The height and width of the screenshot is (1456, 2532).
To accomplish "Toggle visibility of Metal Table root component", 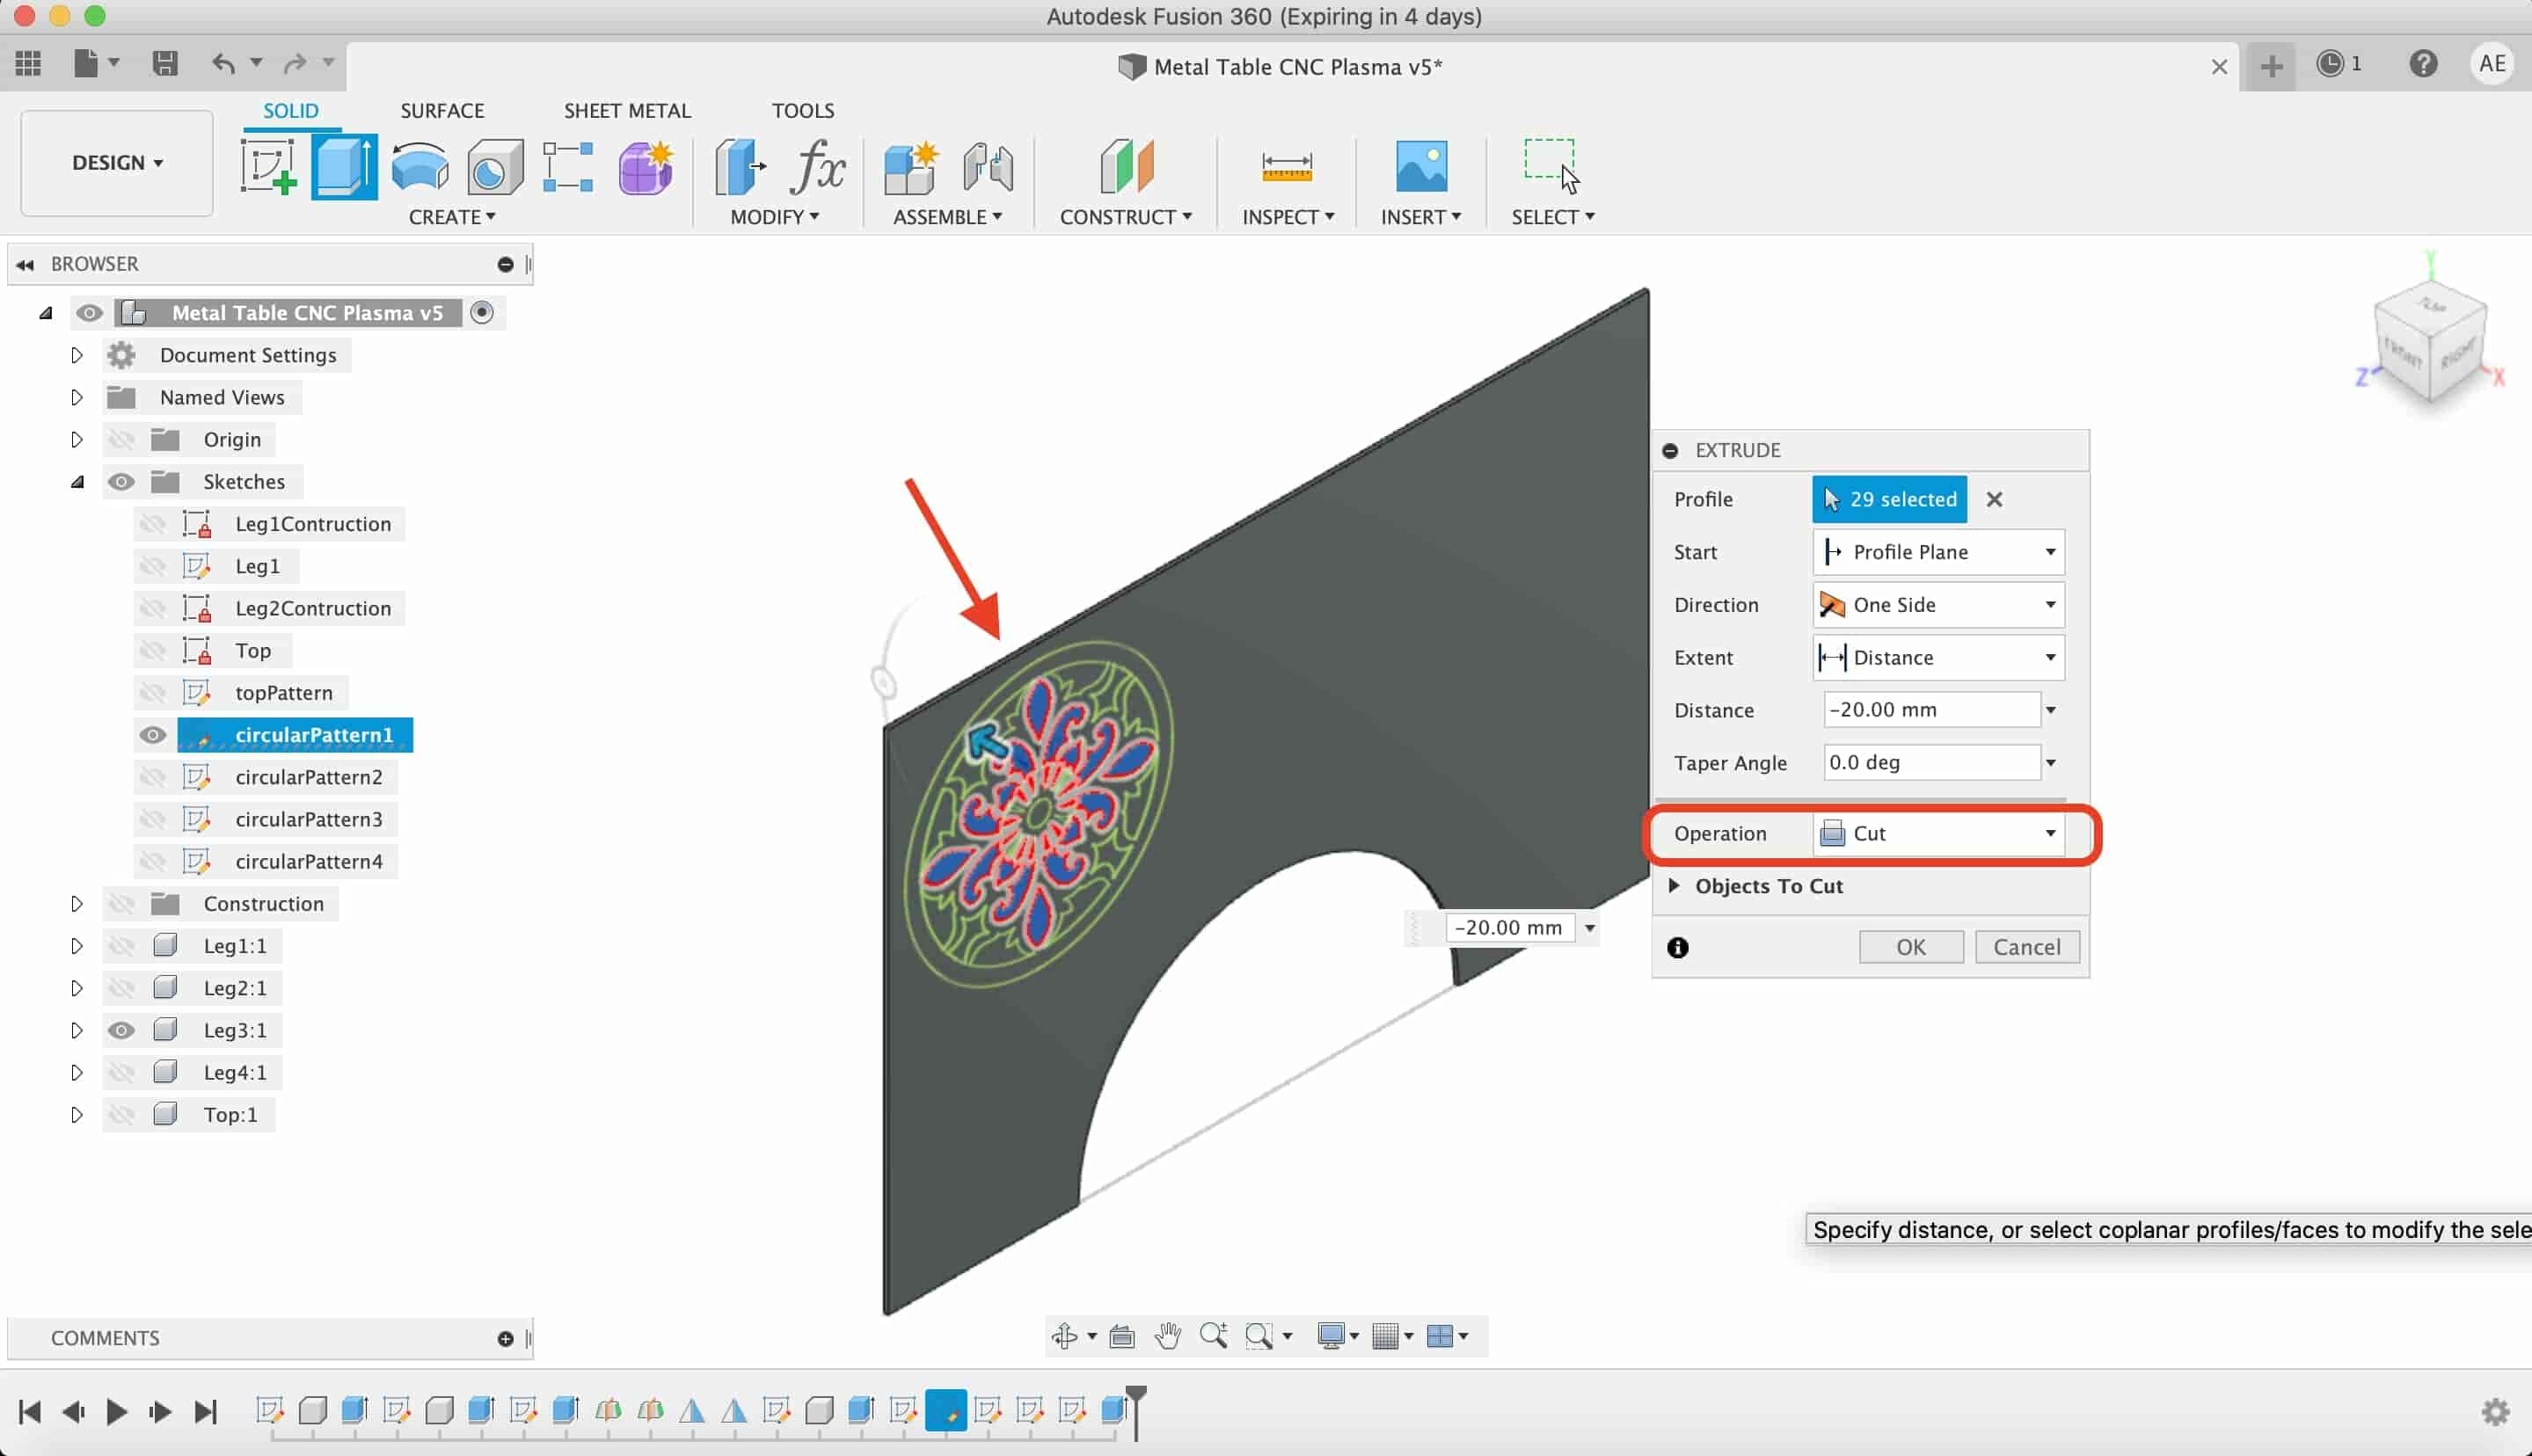I will coord(89,313).
